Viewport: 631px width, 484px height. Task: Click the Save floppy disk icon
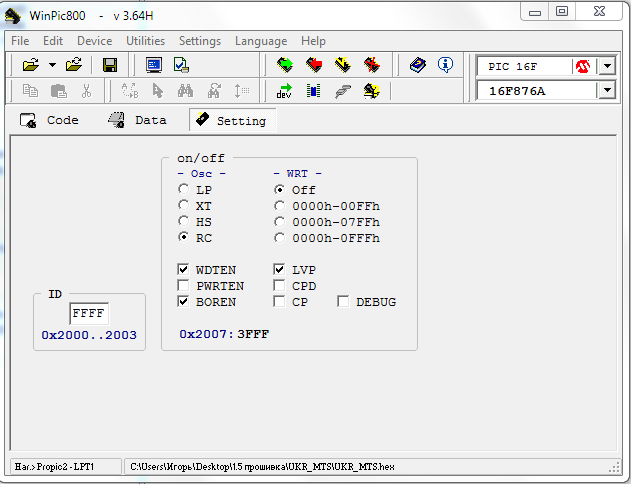pos(110,65)
